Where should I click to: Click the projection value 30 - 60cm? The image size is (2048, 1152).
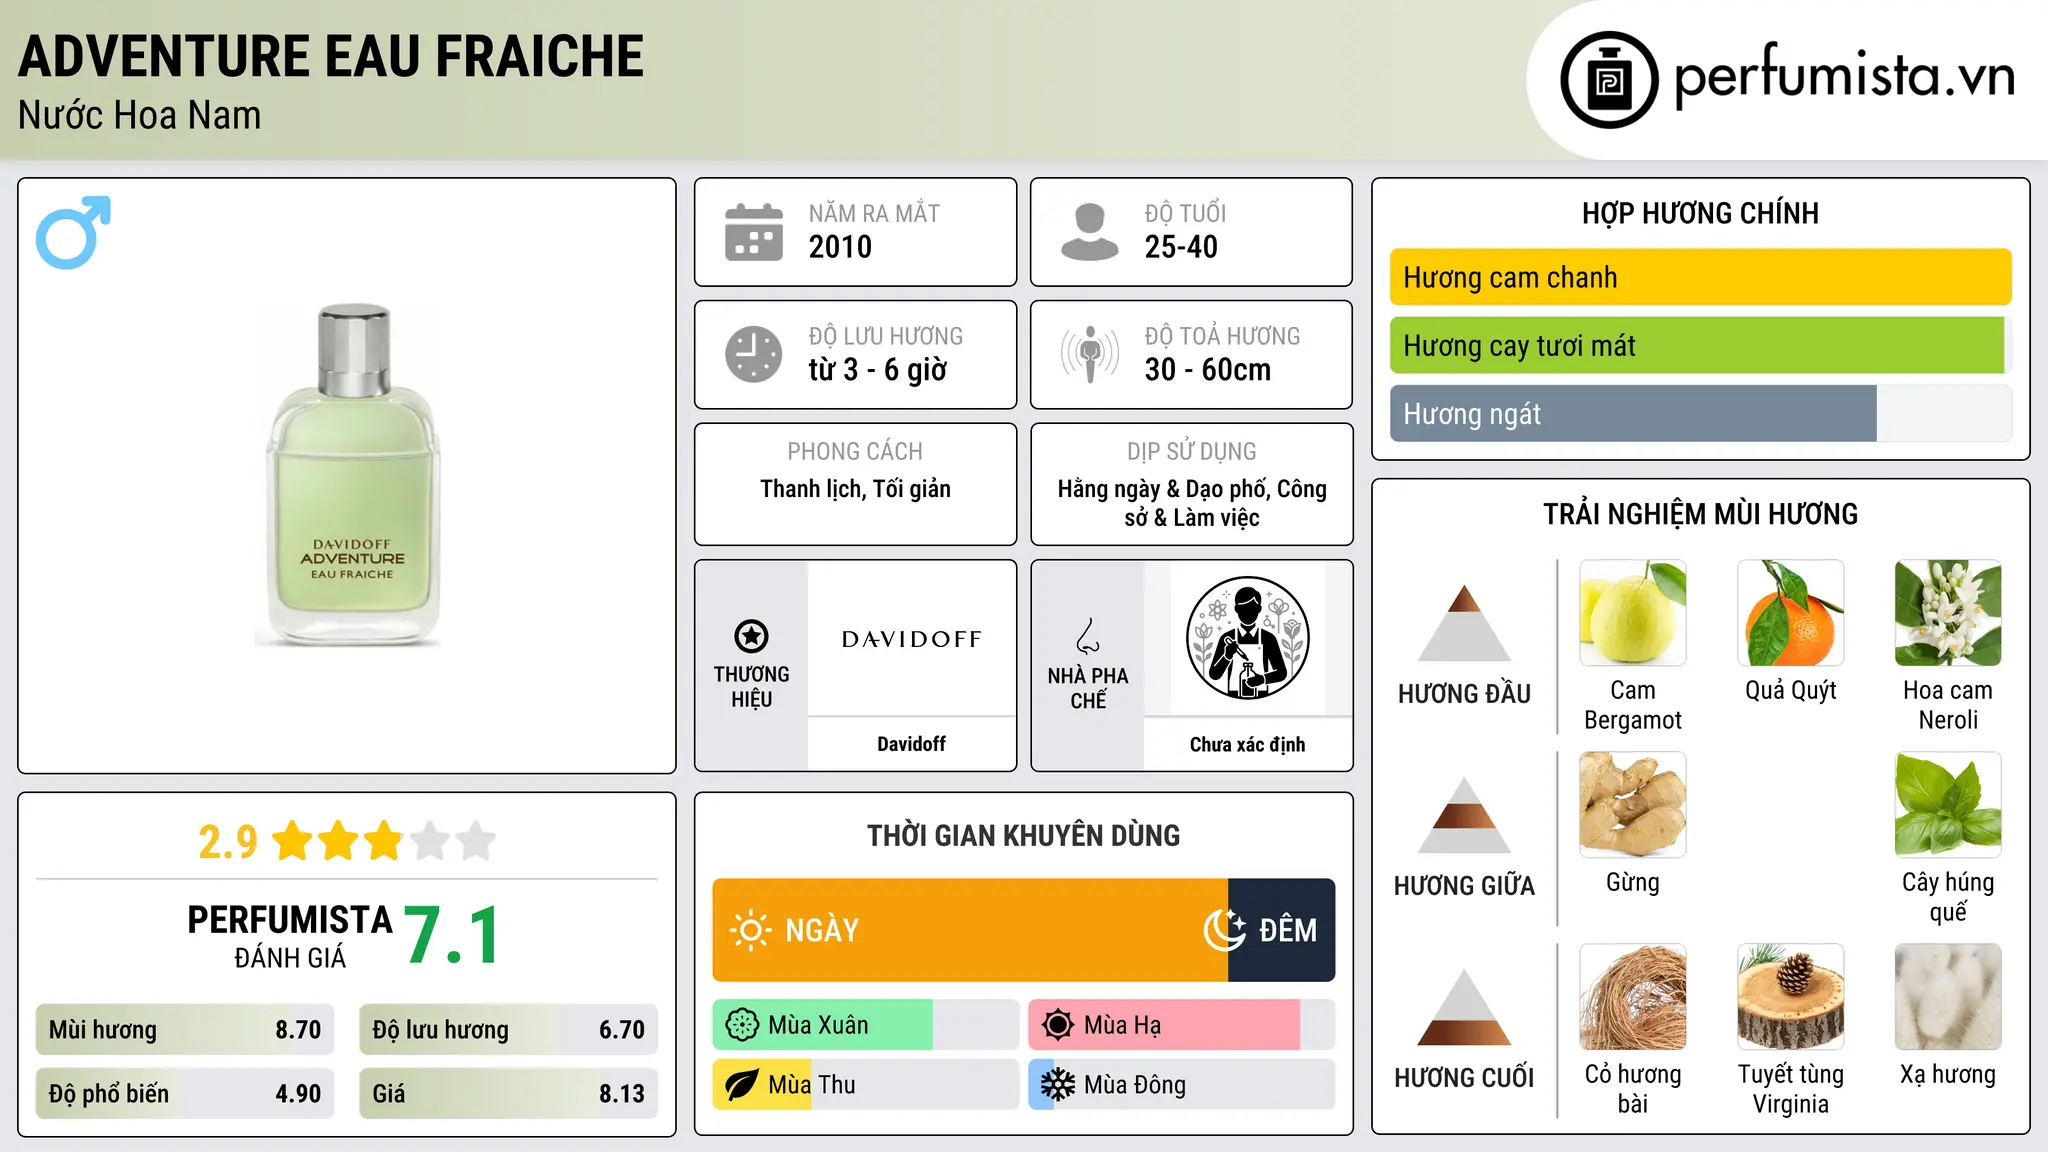point(1208,370)
